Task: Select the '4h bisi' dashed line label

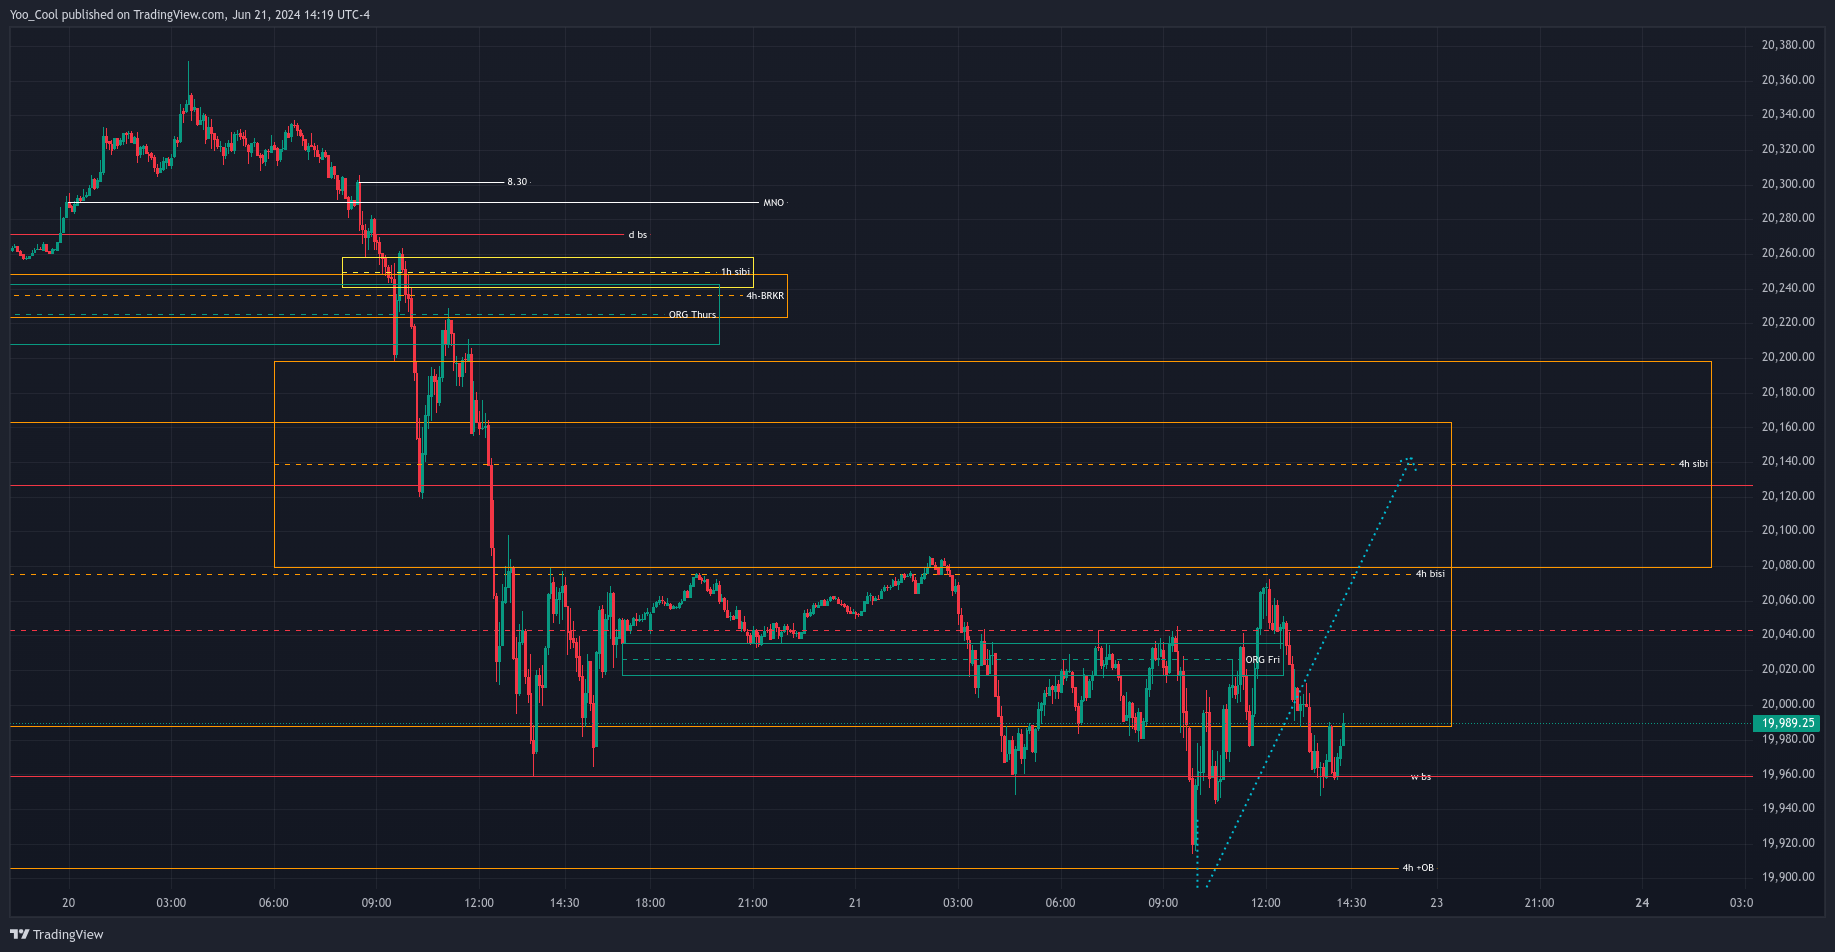Action: pos(1430,574)
